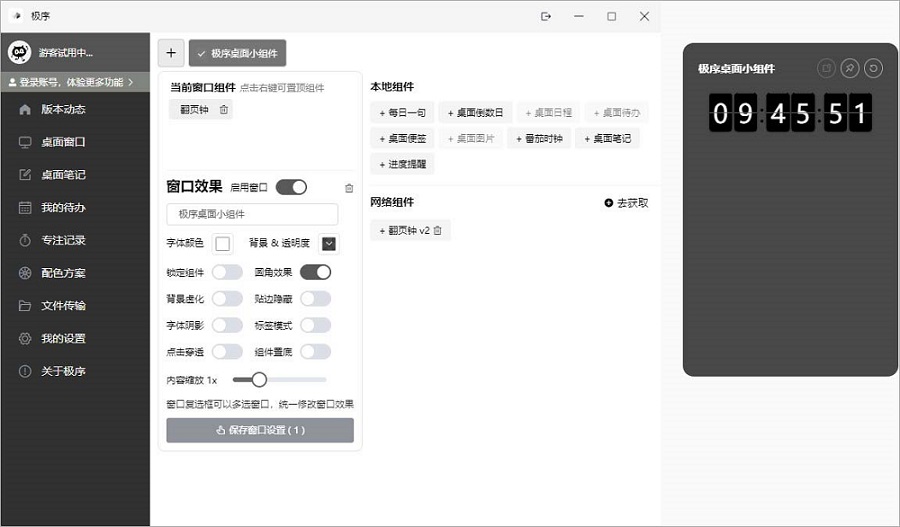
Task: Click the trash icon beside 窗口效果
Action: point(349,188)
